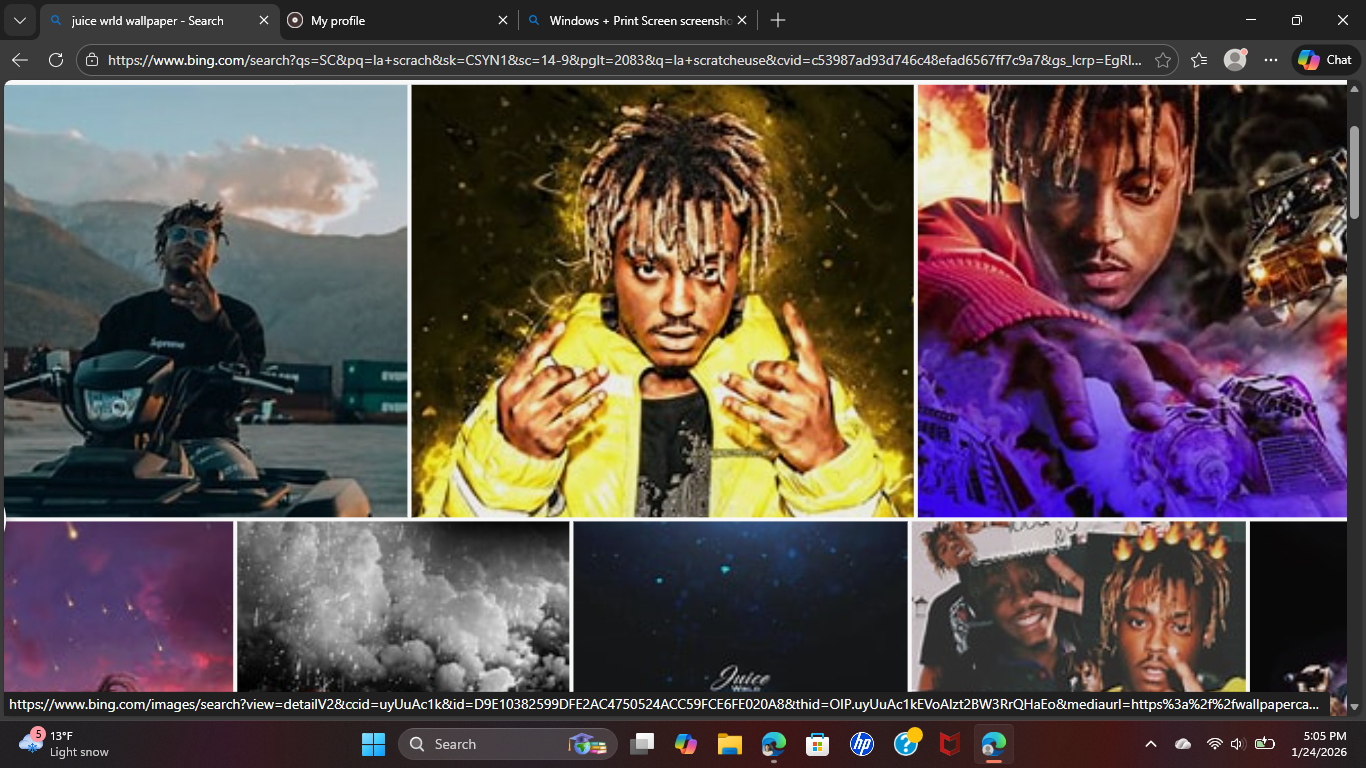Go back to the previous page
This screenshot has width=1366, height=768.
pyautogui.click(x=20, y=60)
